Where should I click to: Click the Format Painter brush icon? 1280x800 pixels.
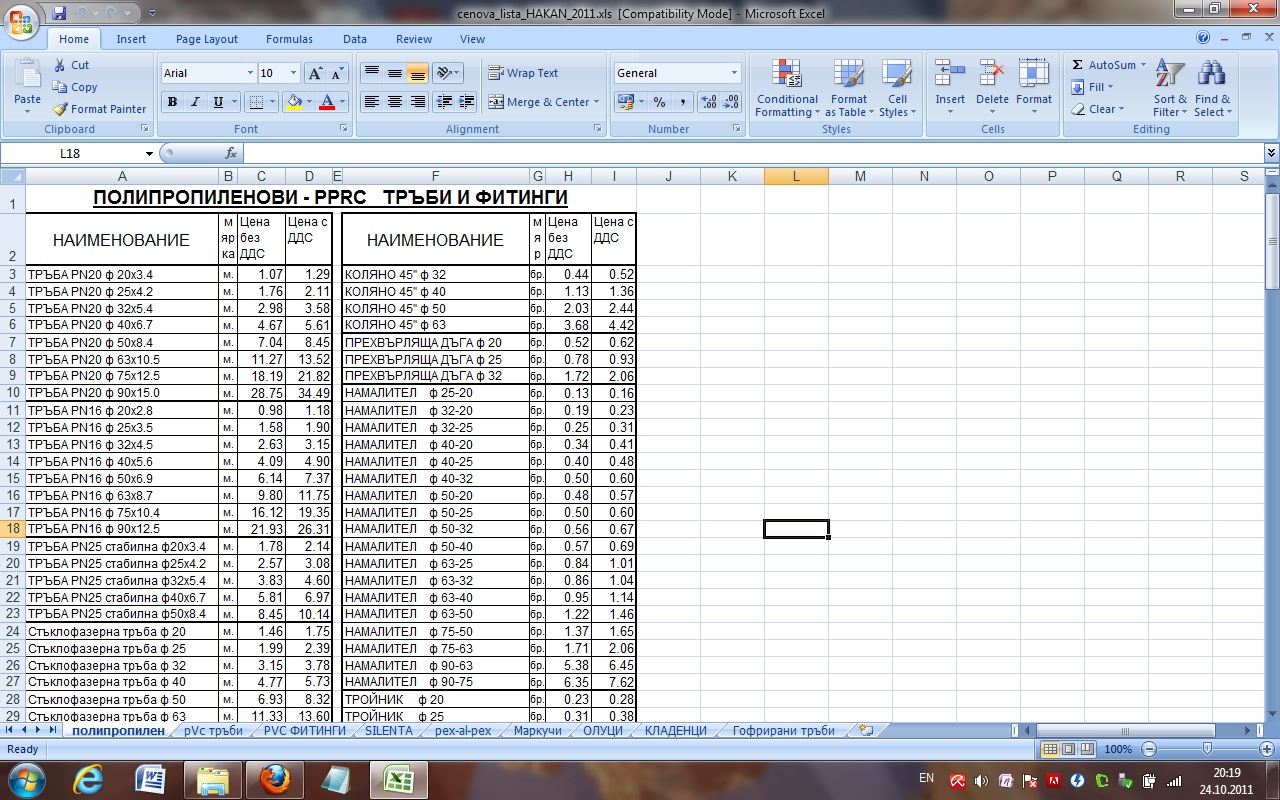[60, 109]
